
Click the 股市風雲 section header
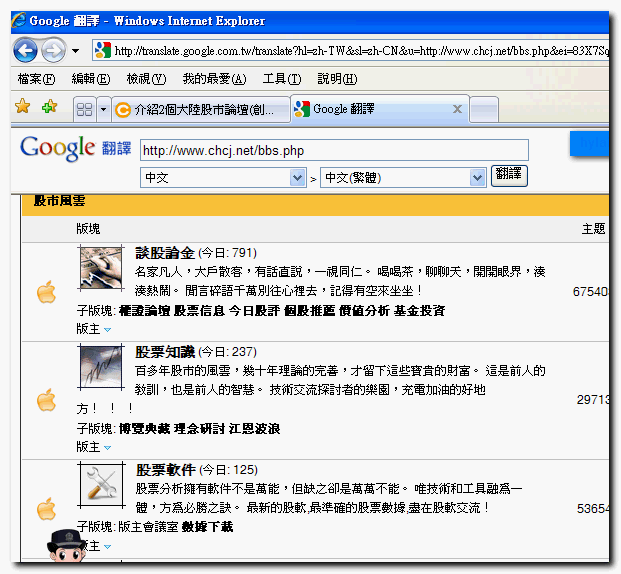pyautogui.click(x=59, y=201)
